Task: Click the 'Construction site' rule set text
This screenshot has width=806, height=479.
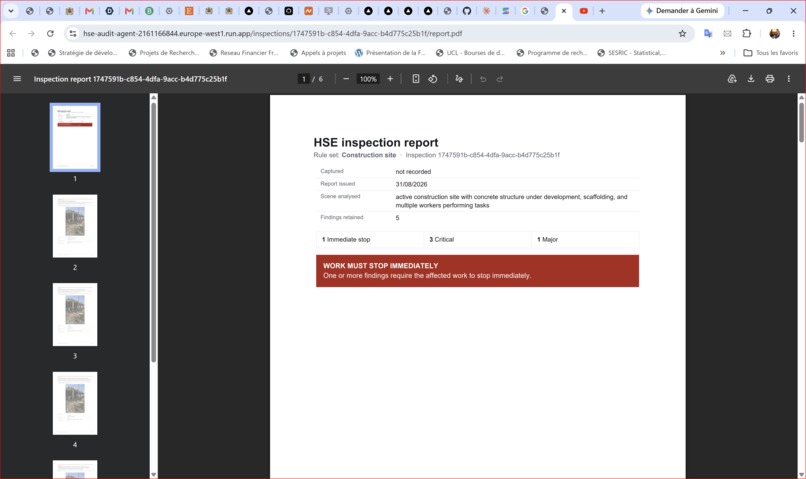Action: click(369, 155)
